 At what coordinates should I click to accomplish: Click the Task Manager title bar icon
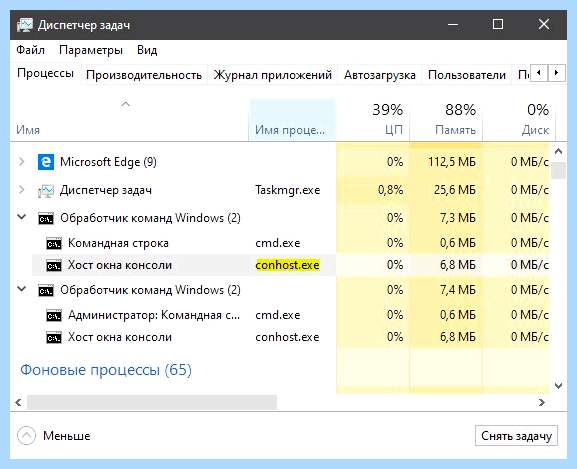[25, 25]
